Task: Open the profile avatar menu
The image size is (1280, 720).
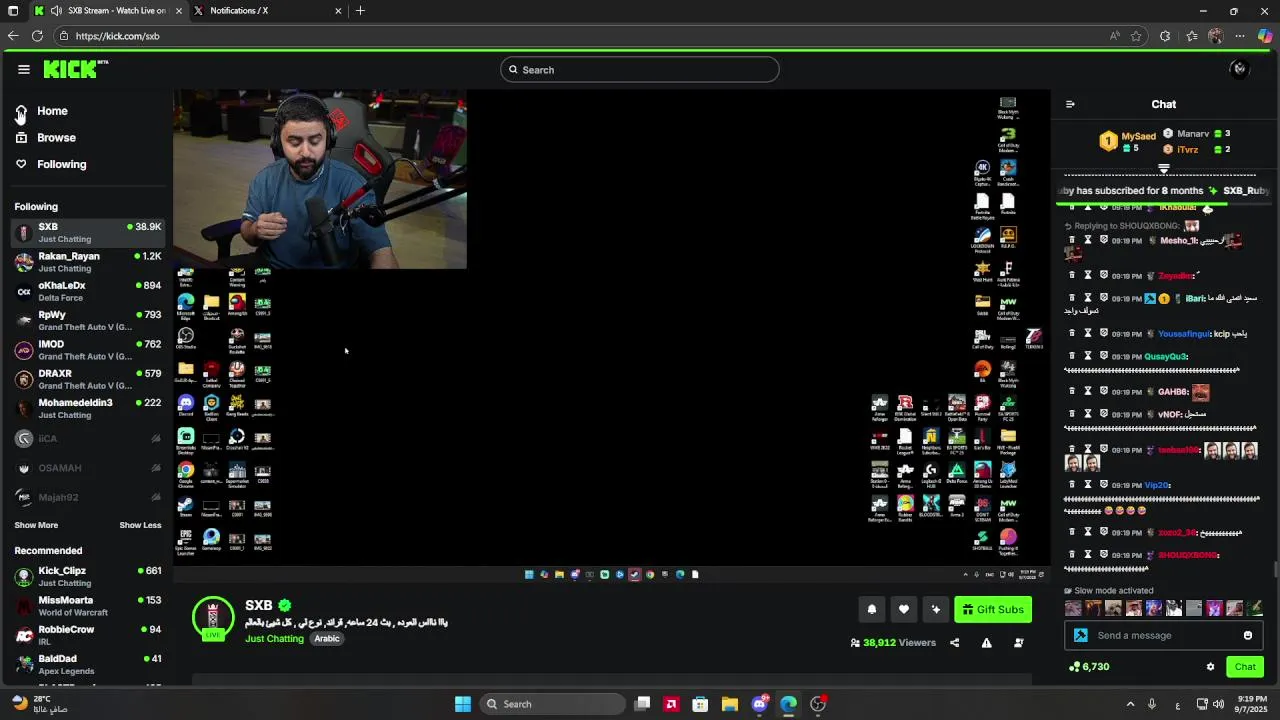Action: click(x=1240, y=69)
